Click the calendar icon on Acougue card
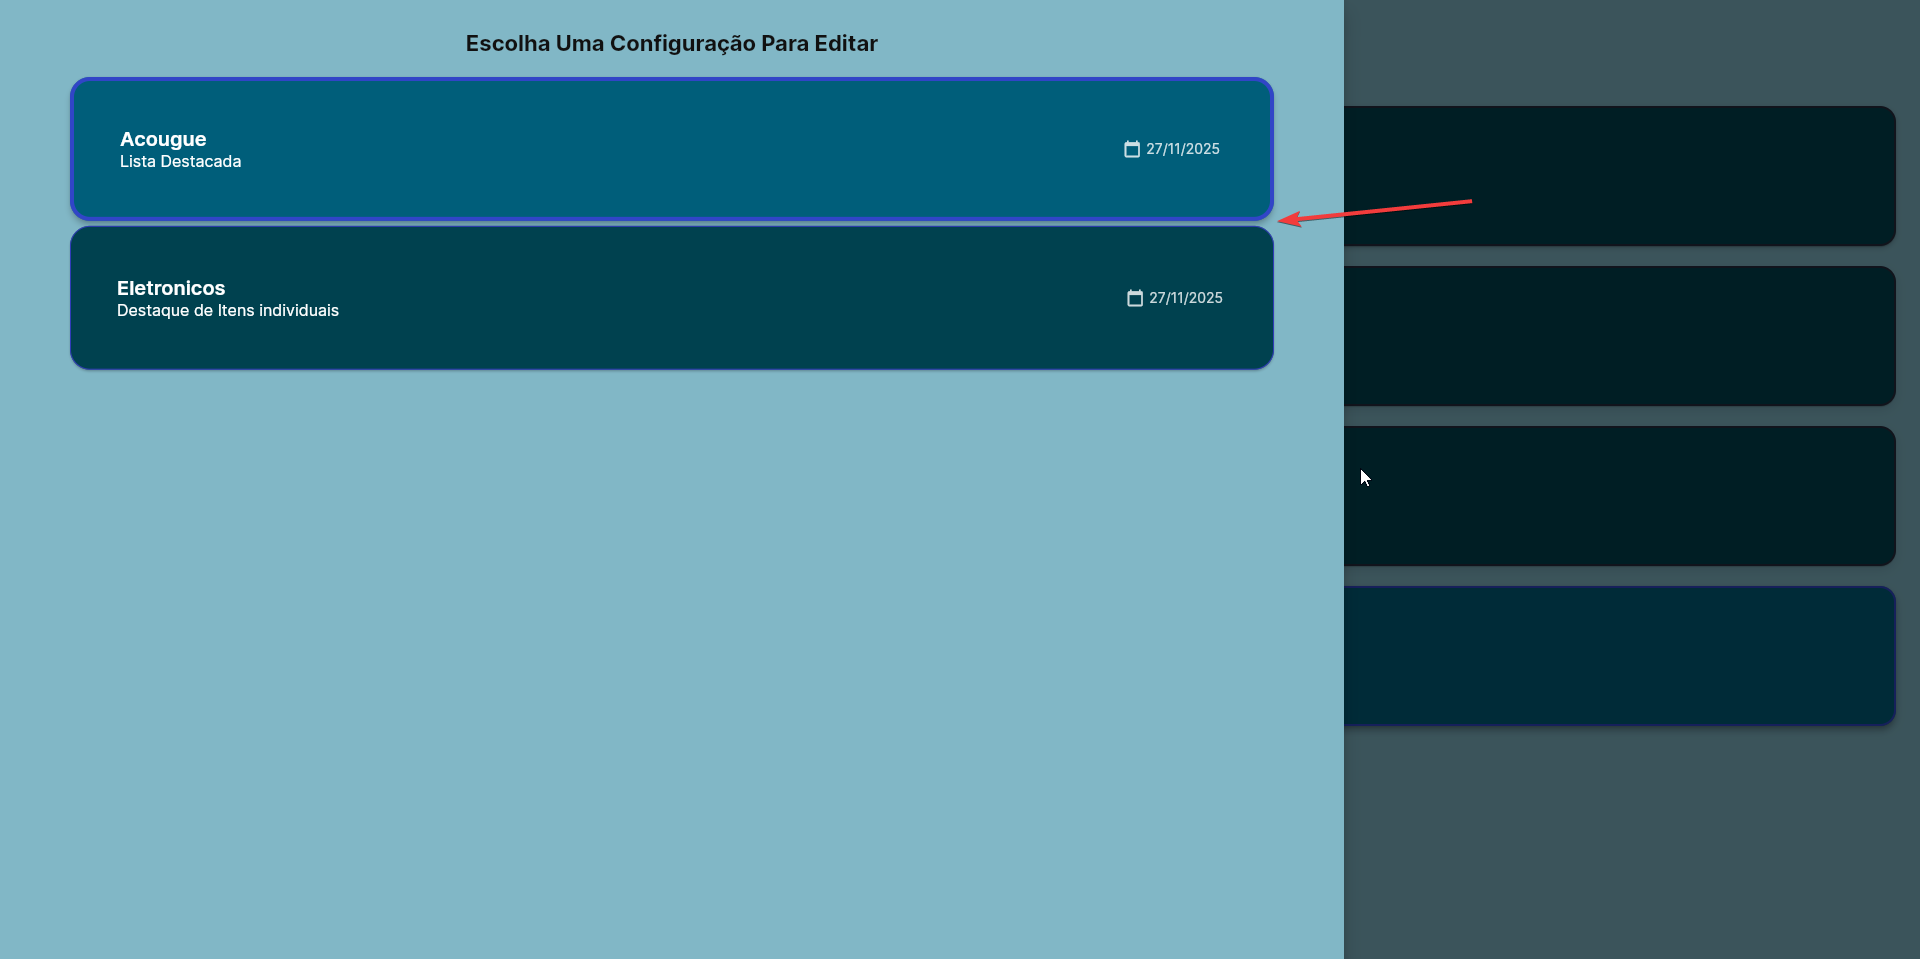The width and height of the screenshot is (1920, 959). click(1131, 149)
